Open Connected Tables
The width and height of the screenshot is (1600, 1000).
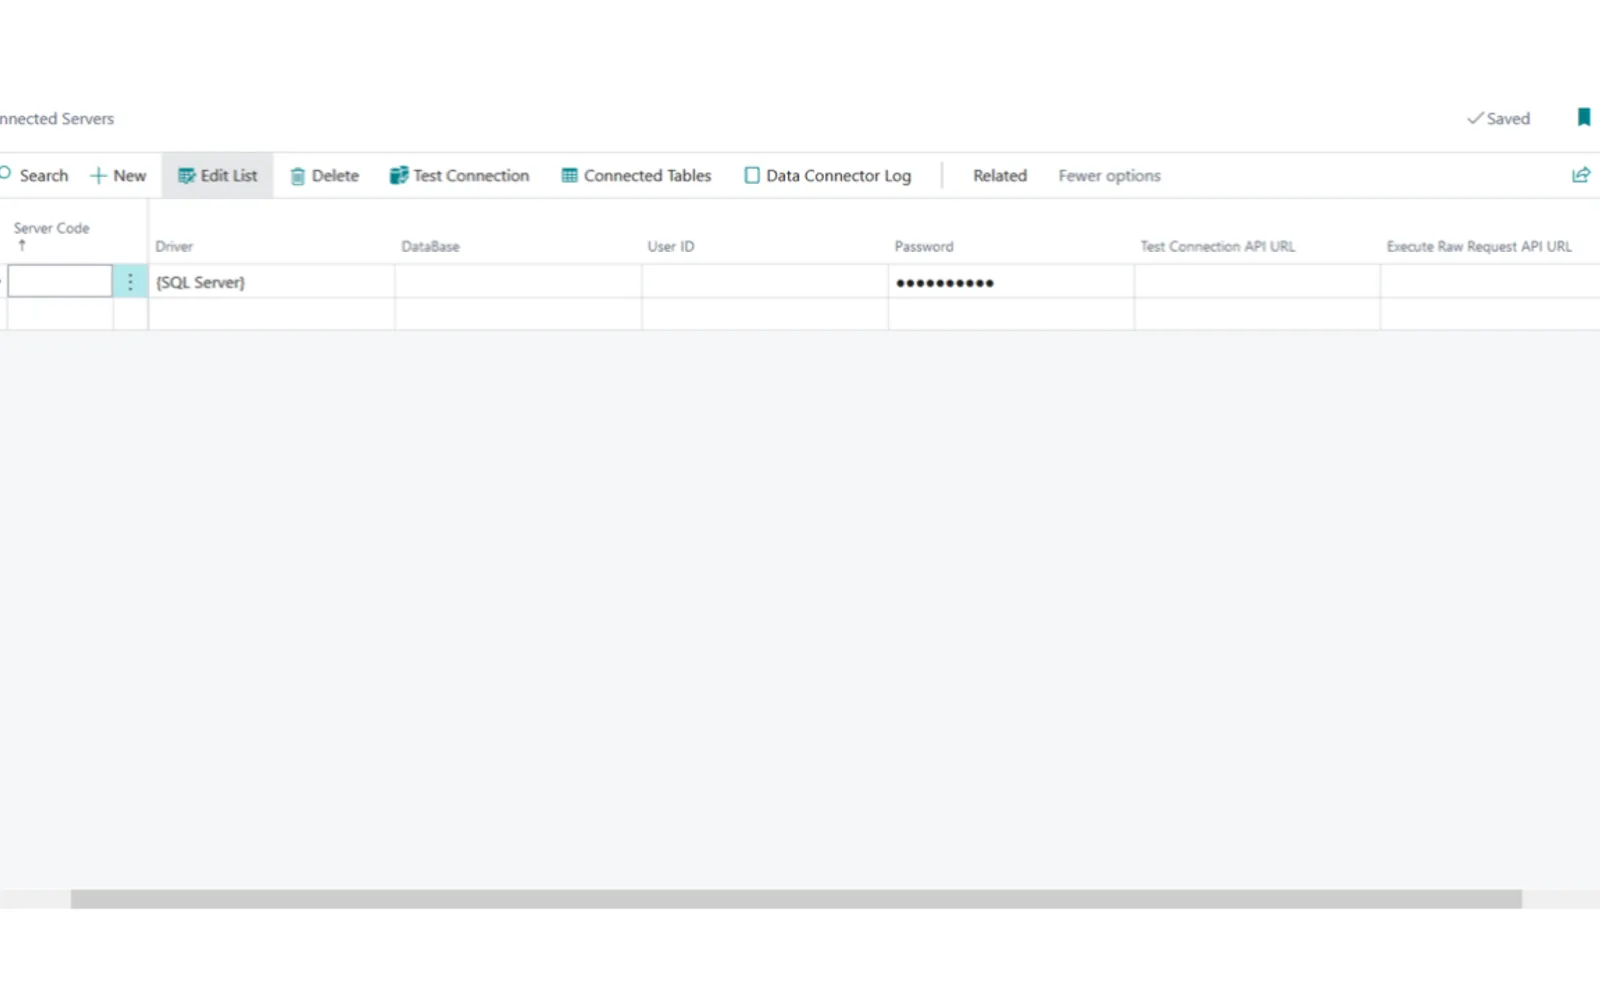click(x=636, y=176)
